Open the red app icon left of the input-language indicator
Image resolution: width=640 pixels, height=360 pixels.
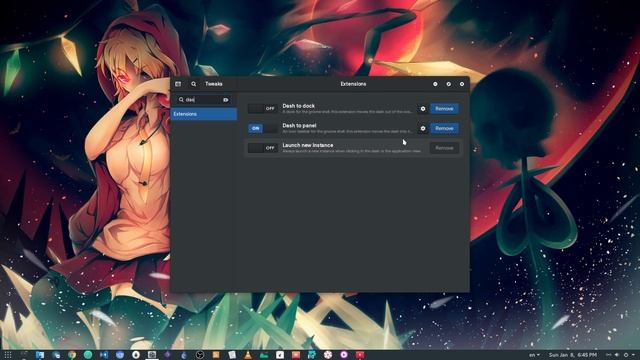(360, 355)
